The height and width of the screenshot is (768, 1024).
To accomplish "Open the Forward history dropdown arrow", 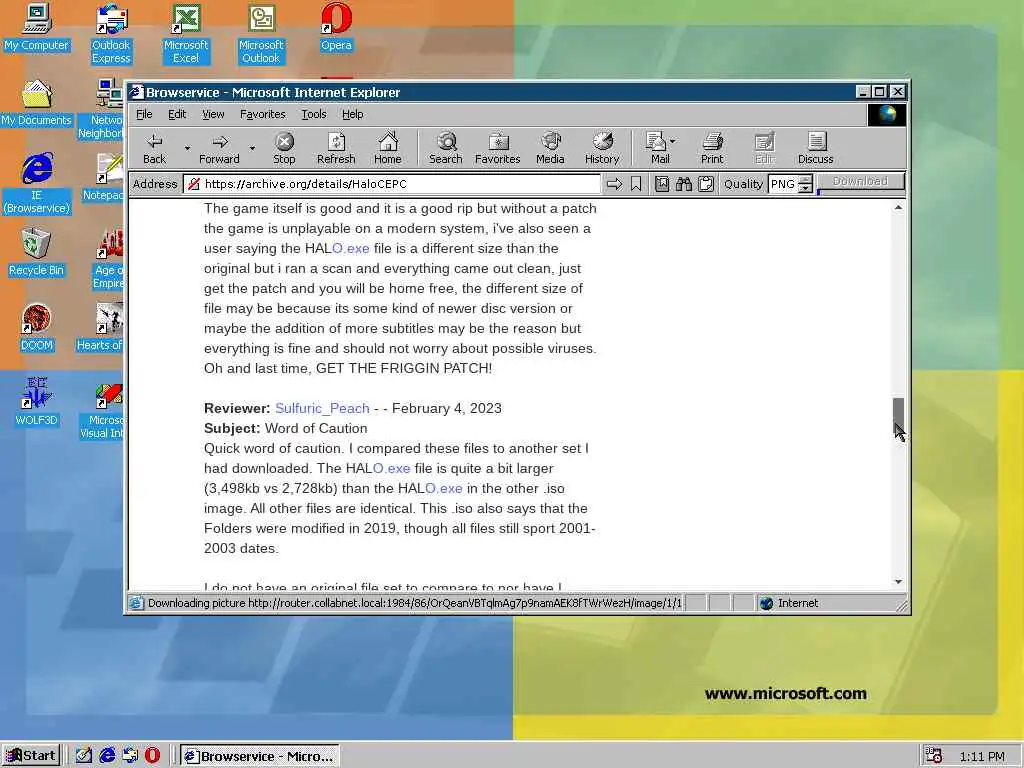I will (x=253, y=148).
